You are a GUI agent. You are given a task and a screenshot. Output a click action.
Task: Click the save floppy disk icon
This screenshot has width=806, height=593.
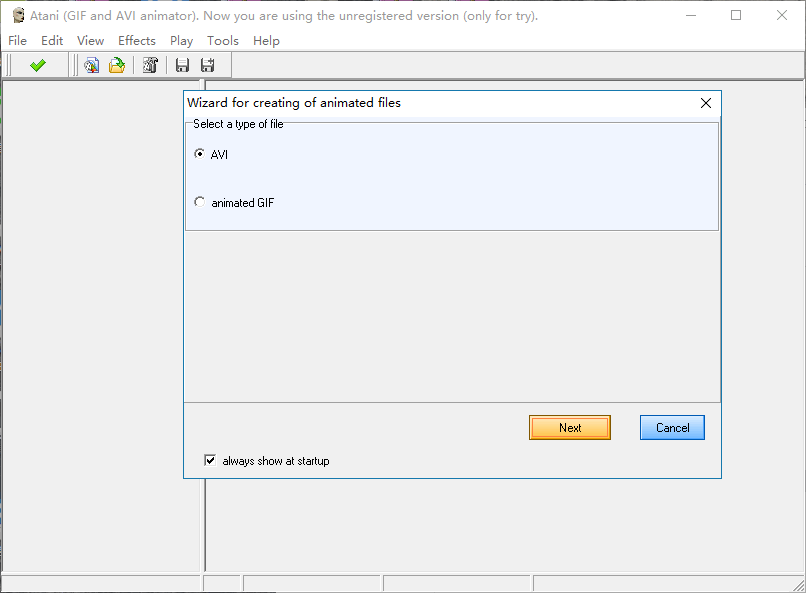182,65
